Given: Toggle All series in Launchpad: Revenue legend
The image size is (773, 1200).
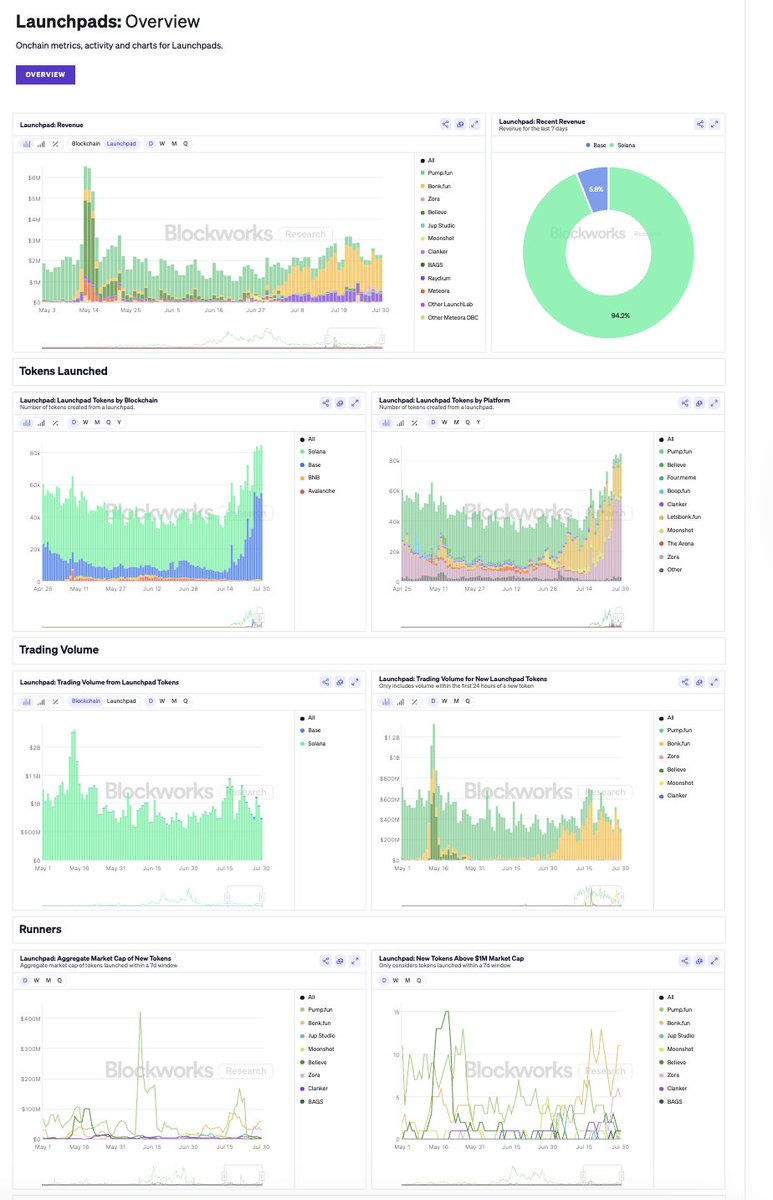Looking at the screenshot, I should point(428,160).
